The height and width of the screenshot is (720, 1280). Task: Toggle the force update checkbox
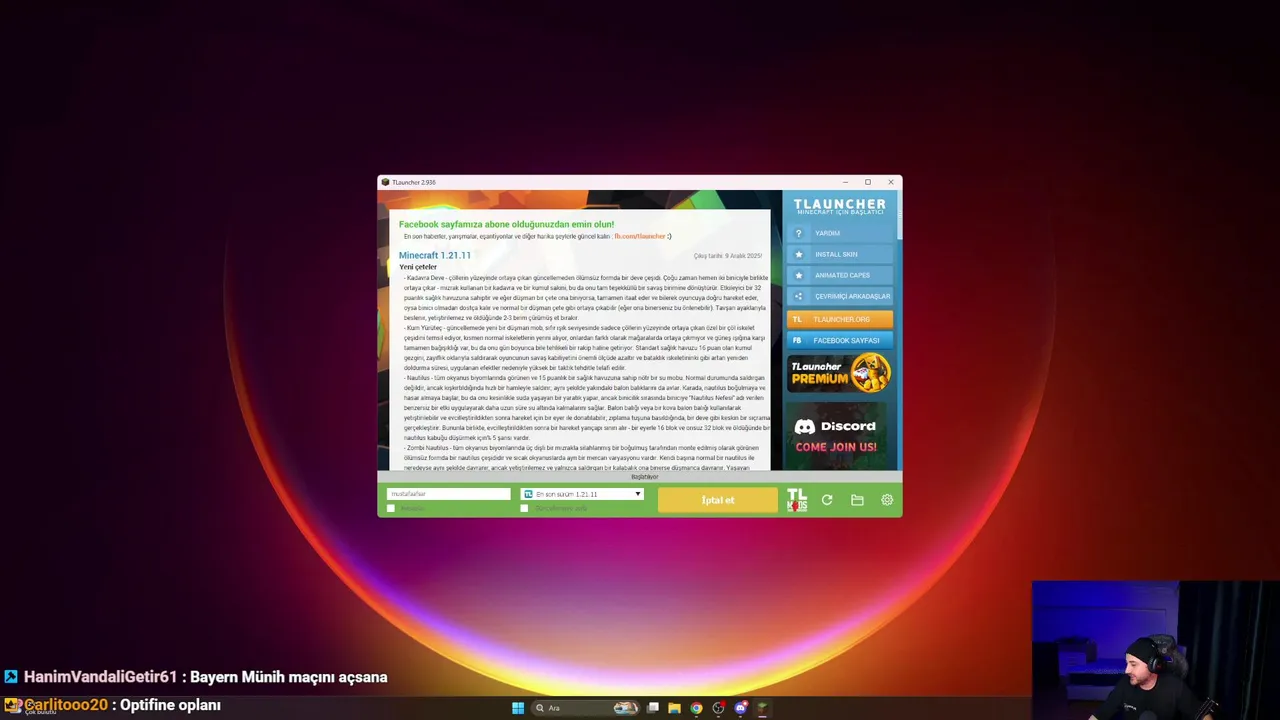(x=524, y=508)
